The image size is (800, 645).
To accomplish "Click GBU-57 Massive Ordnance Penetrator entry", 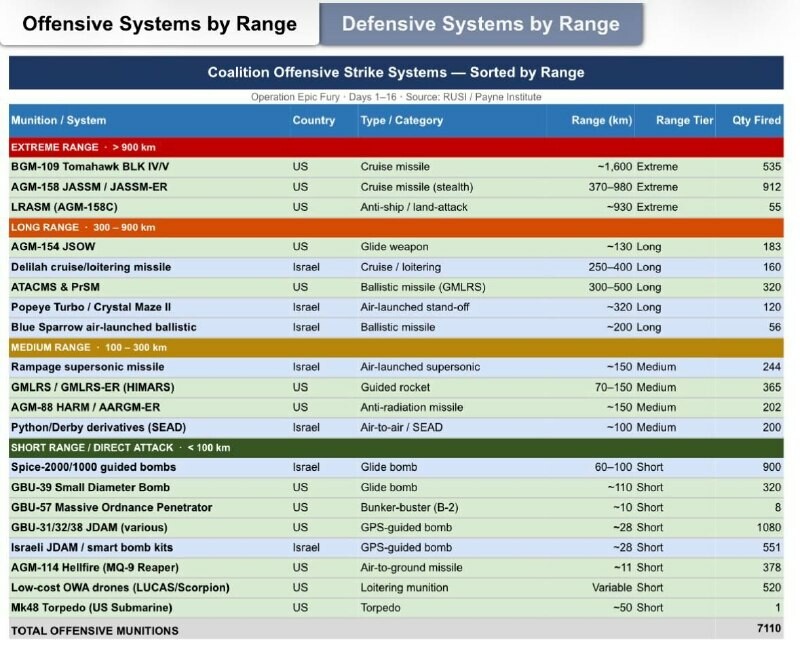I will pyautogui.click(x=111, y=507).
